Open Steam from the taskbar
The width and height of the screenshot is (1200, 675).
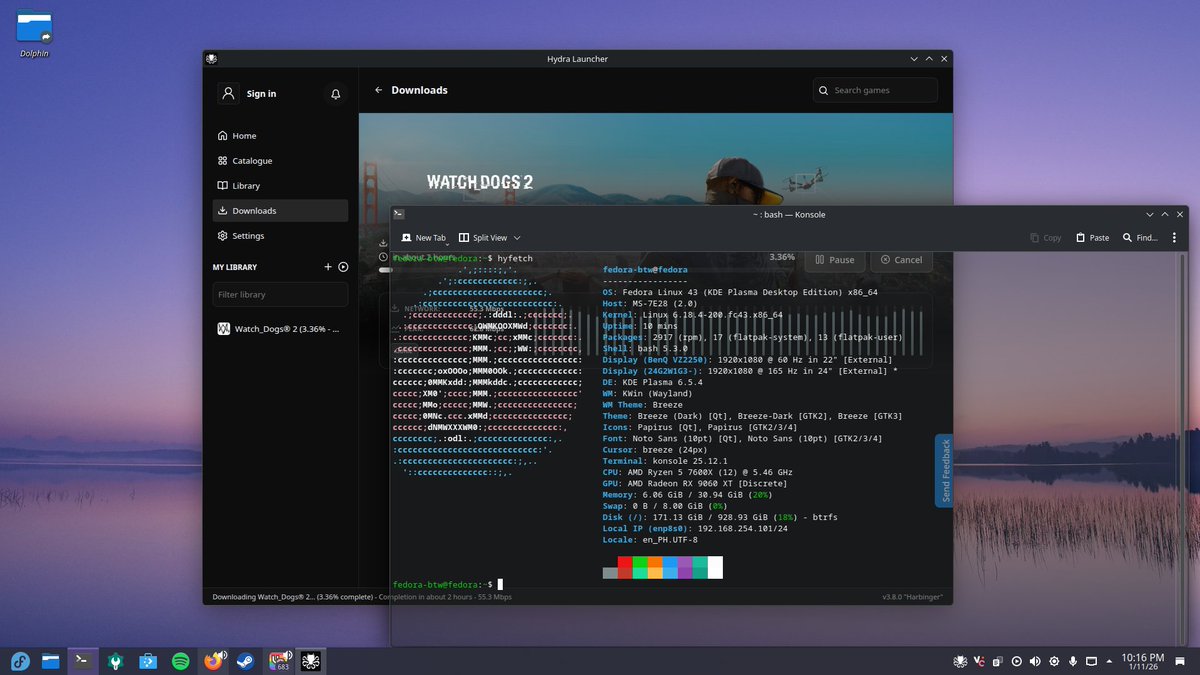[244, 661]
